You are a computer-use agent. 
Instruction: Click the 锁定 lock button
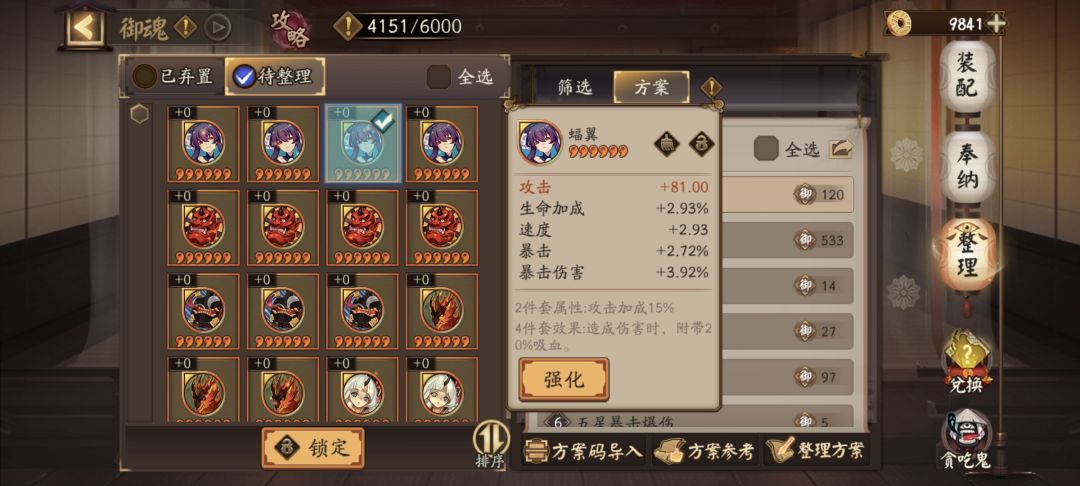point(313,447)
